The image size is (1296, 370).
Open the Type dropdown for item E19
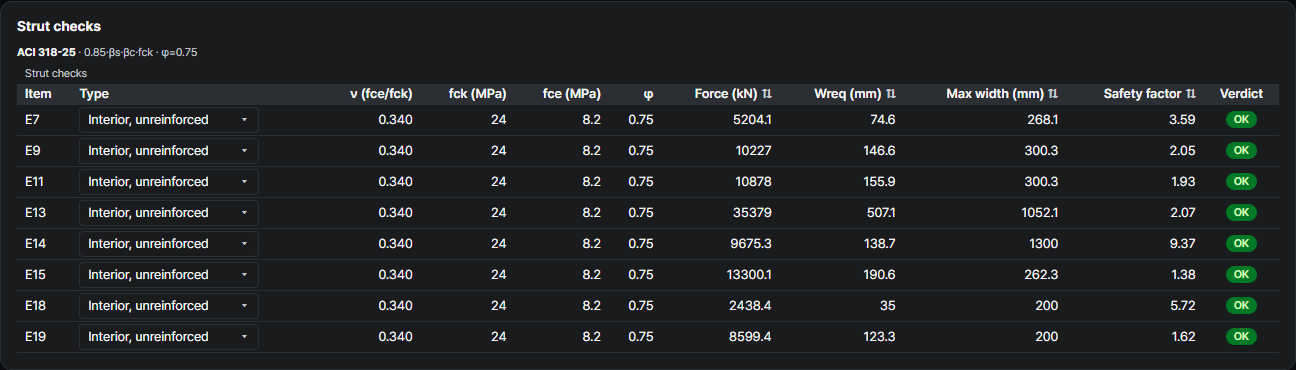pyautogui.click(x=169, y=337)
